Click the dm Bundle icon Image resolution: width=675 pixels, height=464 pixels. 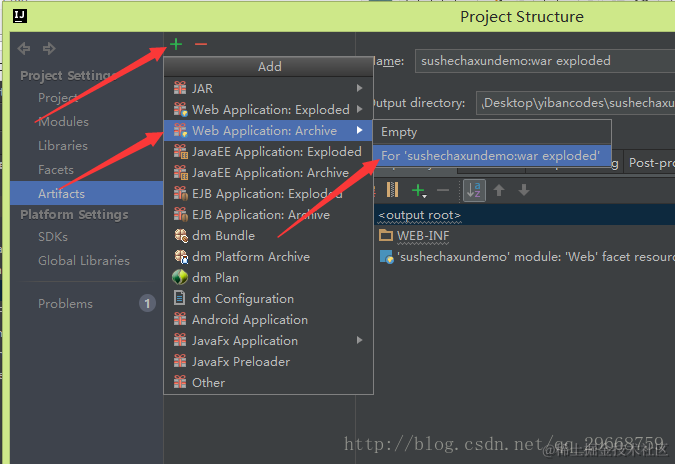click(x=181, y=235)
